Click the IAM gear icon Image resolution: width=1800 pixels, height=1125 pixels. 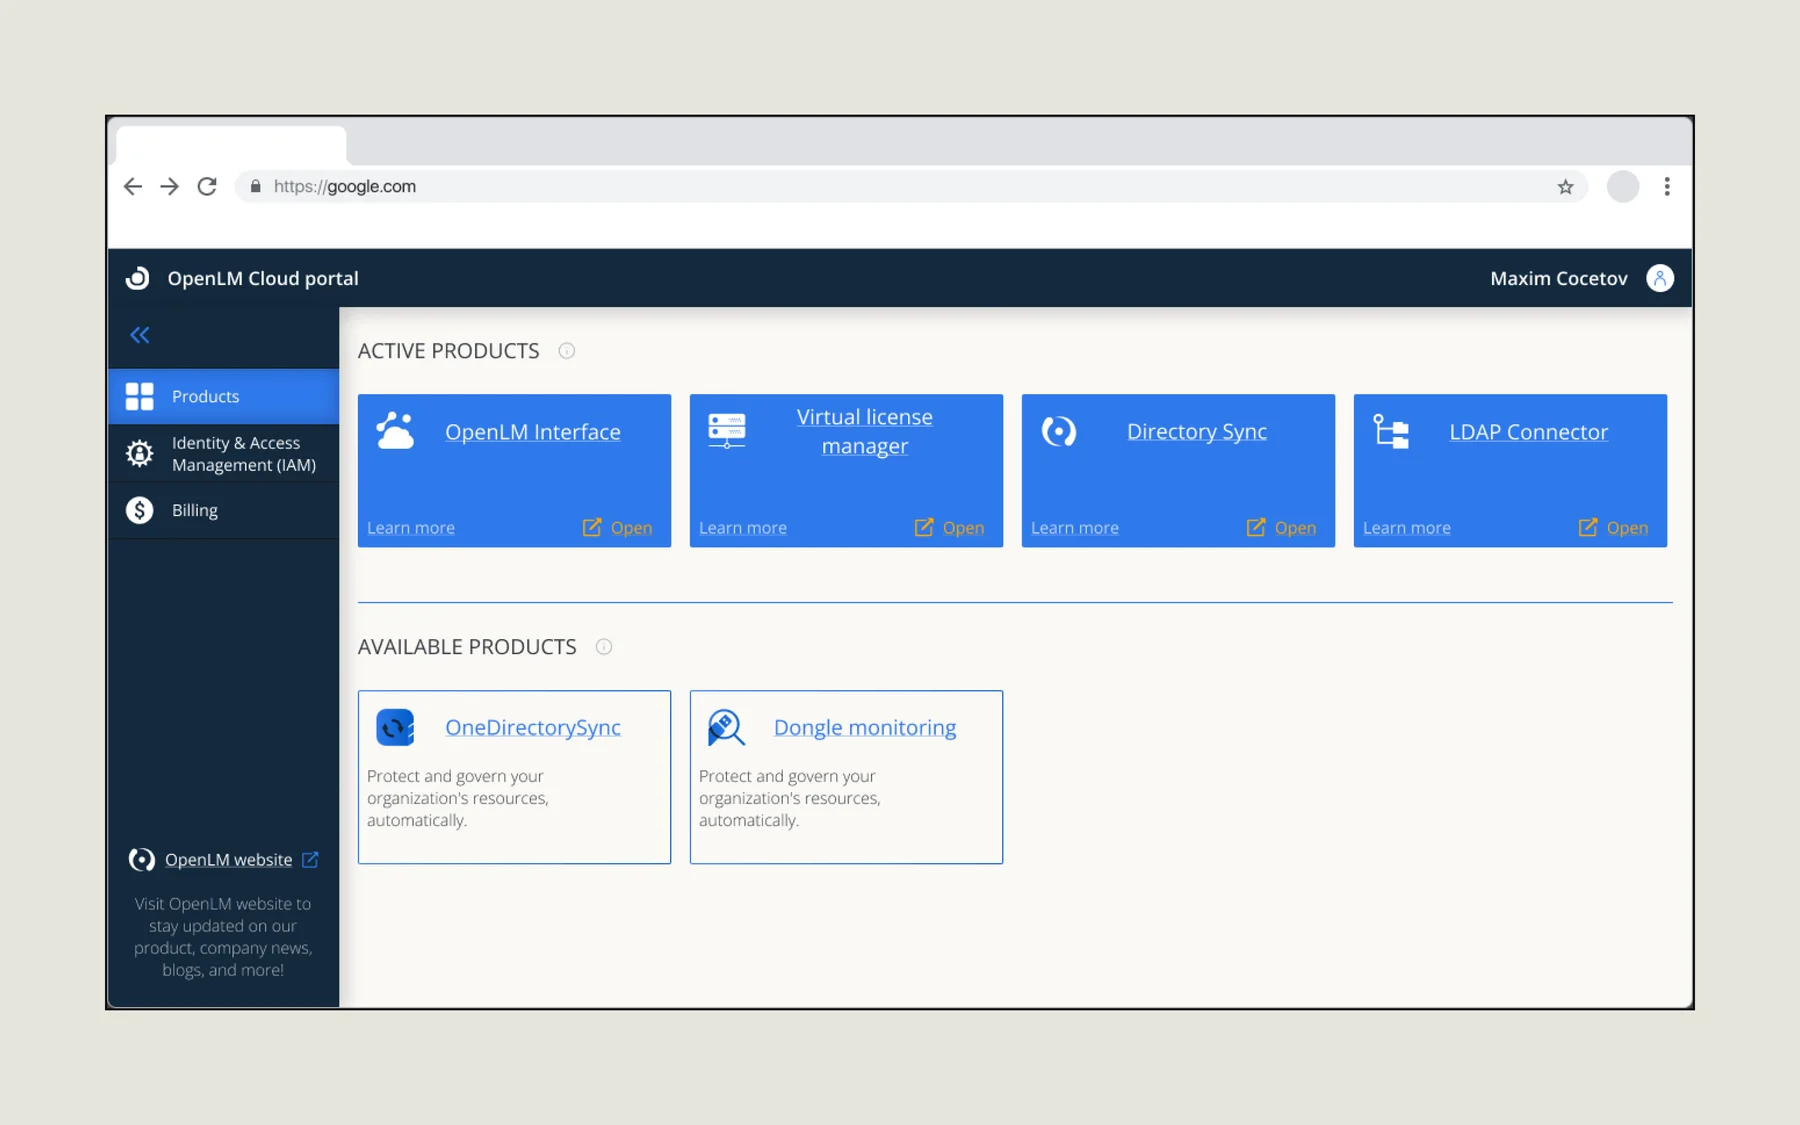point(139,454)
